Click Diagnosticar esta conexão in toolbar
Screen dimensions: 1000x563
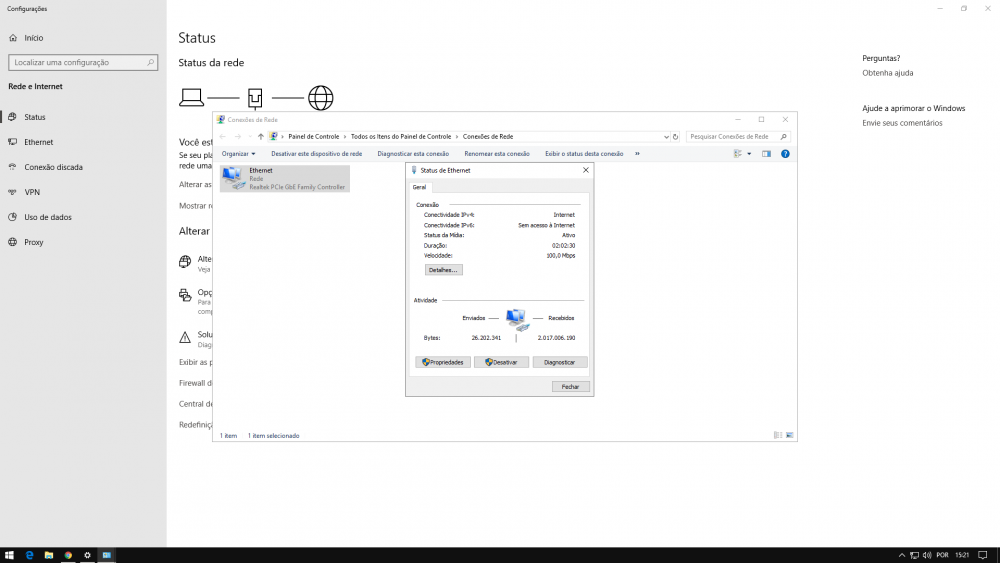click(413, 154)
